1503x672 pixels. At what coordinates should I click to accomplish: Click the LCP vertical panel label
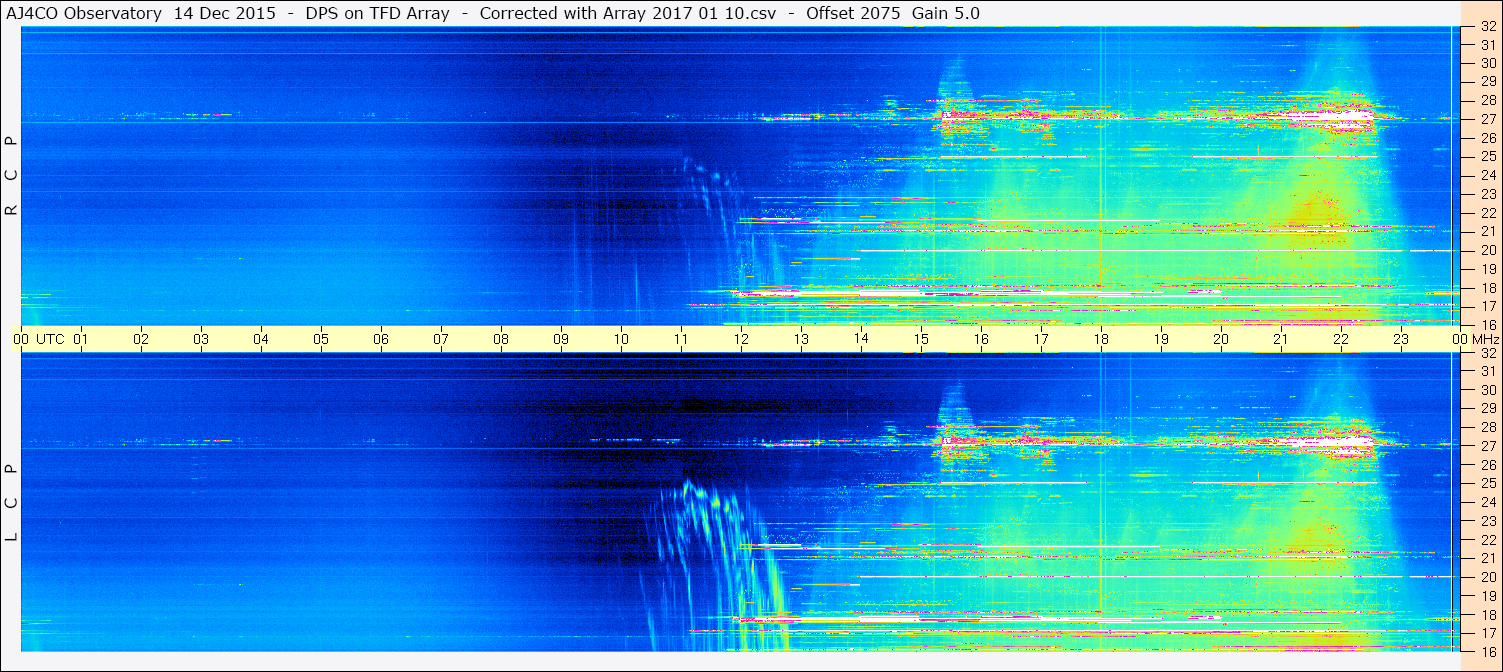tap(12, 502)
